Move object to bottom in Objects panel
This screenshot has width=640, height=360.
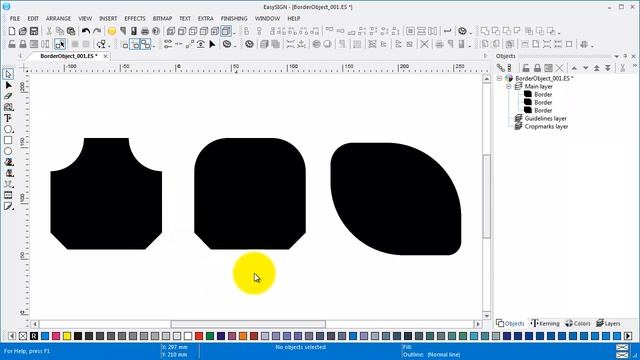(608, 68)
